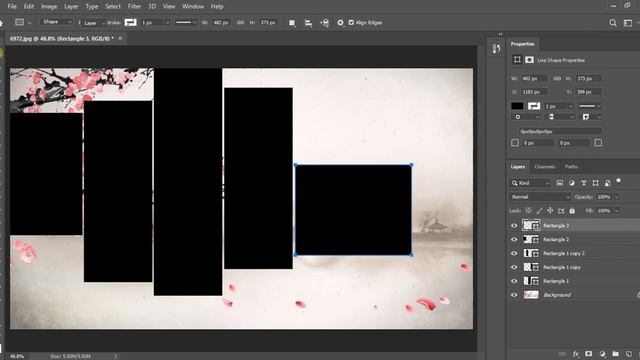The width and height of the screenshot is (640, 360).
Task: Switch to the Paths tab
Action: click(x=571, y=167)
